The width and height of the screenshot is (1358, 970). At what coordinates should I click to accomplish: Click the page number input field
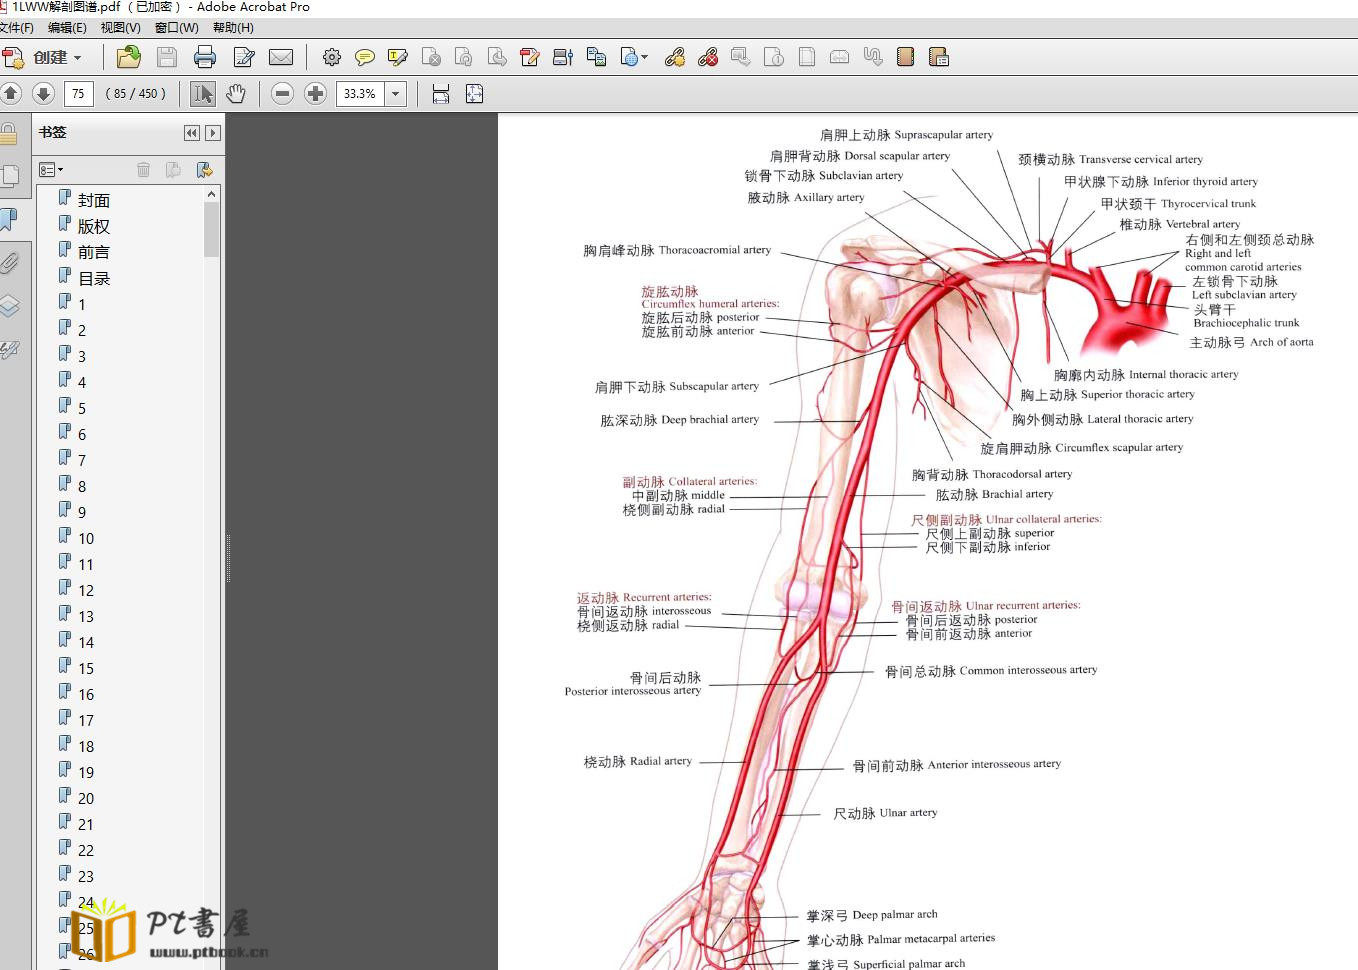coord(78,94)
